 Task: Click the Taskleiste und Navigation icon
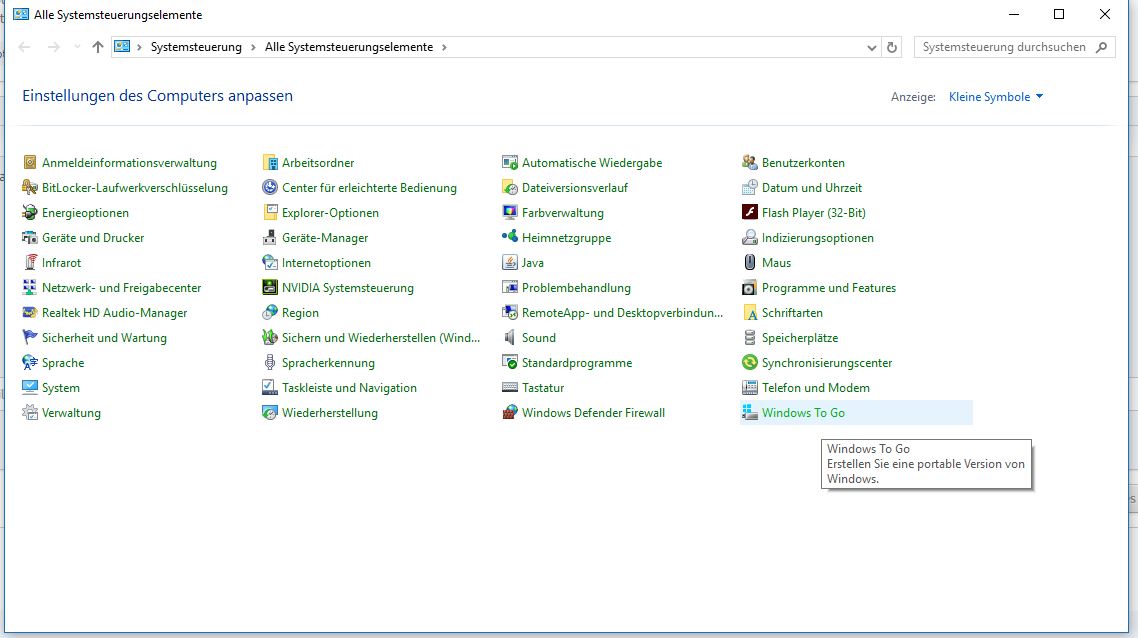pos(270,388)
